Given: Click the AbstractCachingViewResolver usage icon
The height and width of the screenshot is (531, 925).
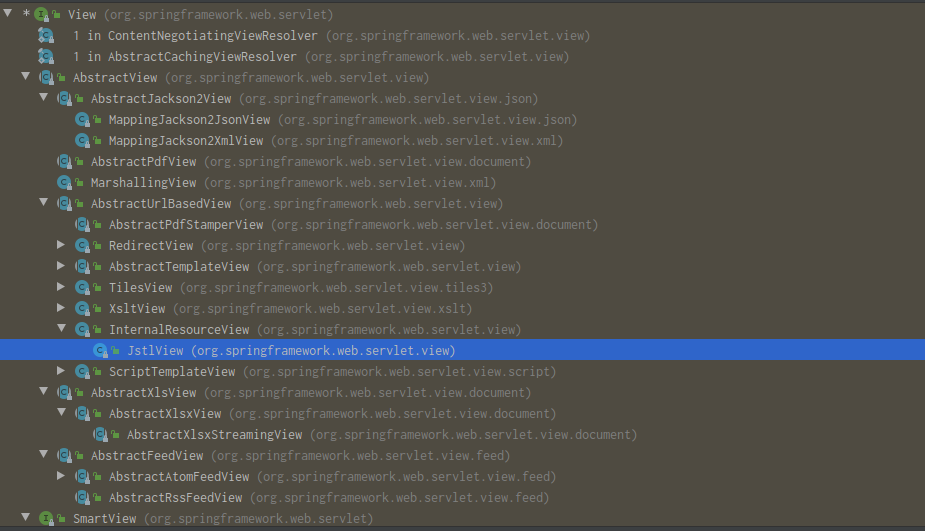Looking at the screenshot, I should 45,57.
